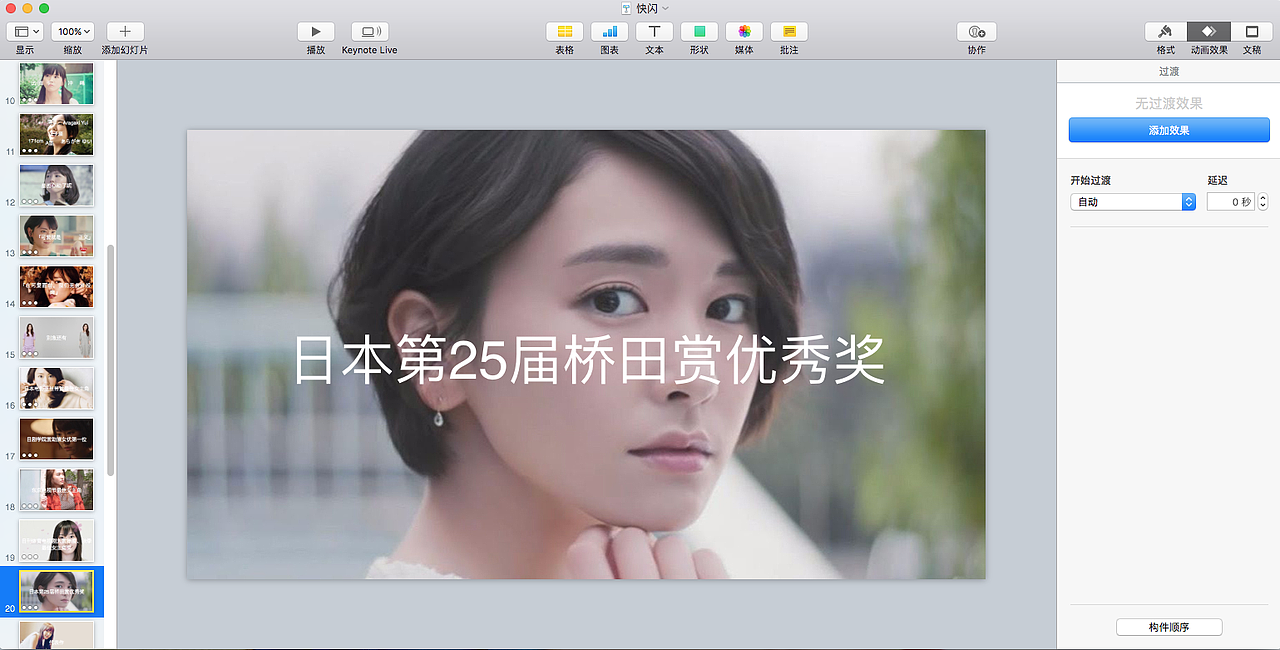Play the presentation with the 播放 button
Viewport: 1280px width, 650px height.
(x=315, y=31)
